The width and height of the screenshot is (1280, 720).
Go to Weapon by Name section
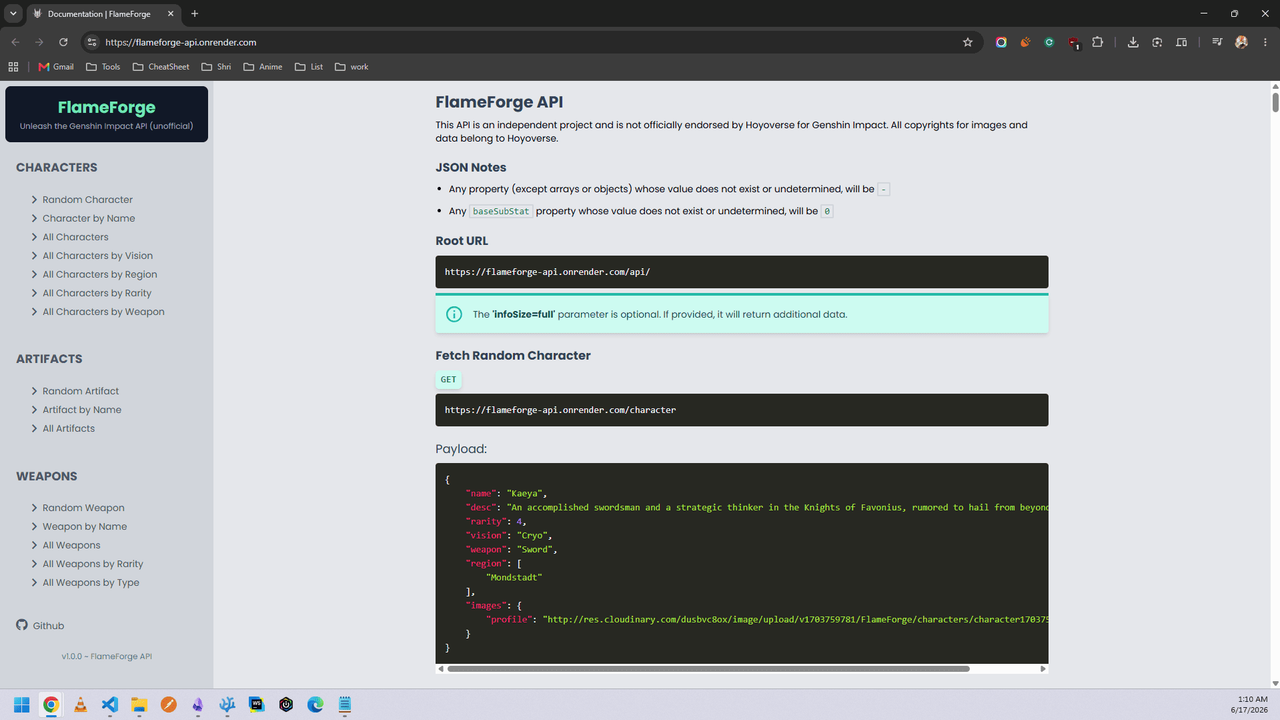(84, 526)
